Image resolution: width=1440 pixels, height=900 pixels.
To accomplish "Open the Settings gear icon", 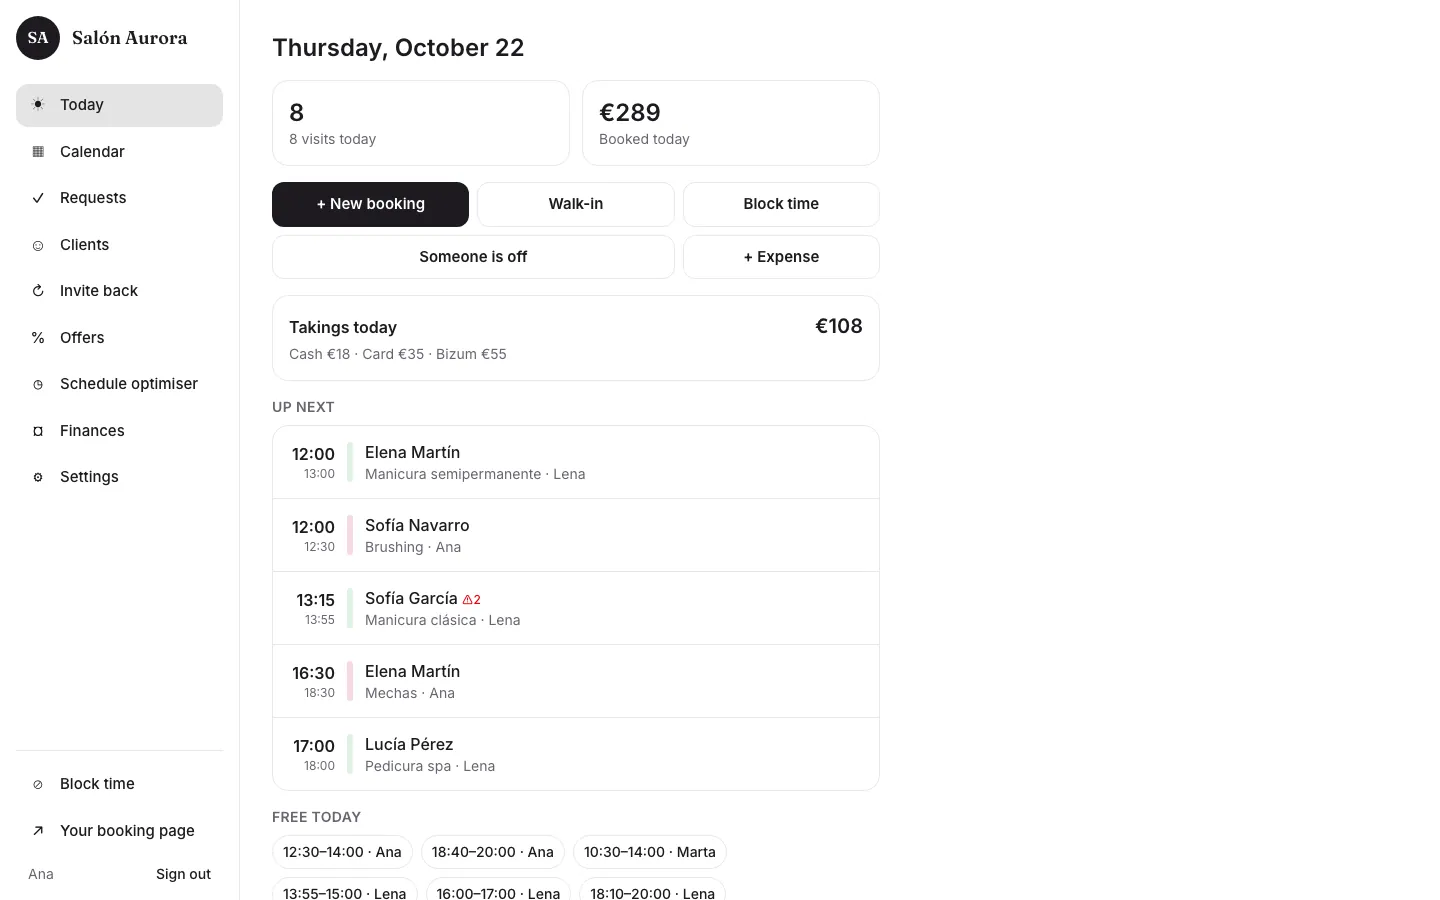I will coord(38,477).
